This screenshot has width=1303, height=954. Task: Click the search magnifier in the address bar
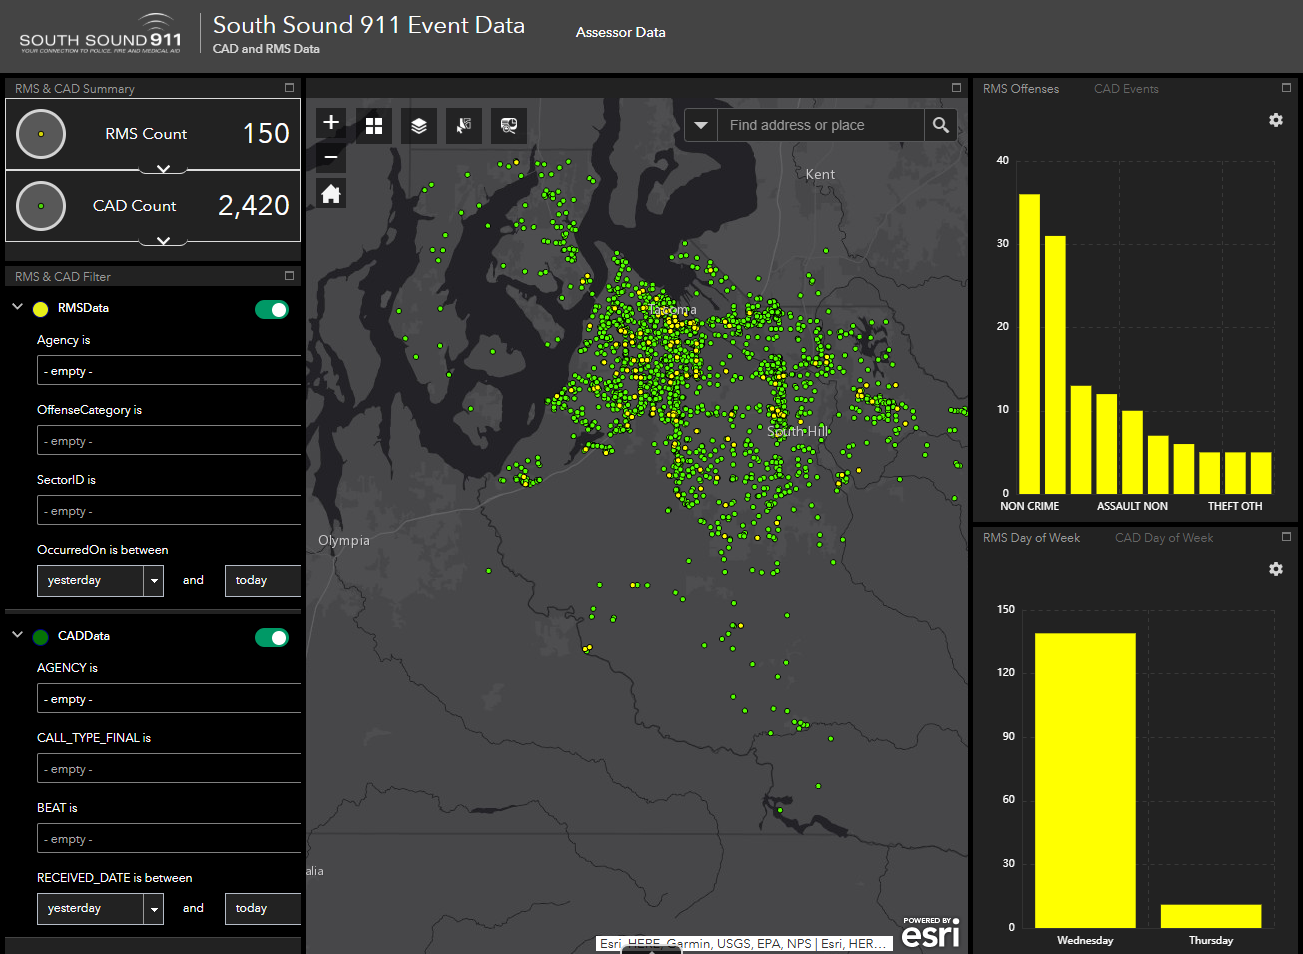[940, 125]
